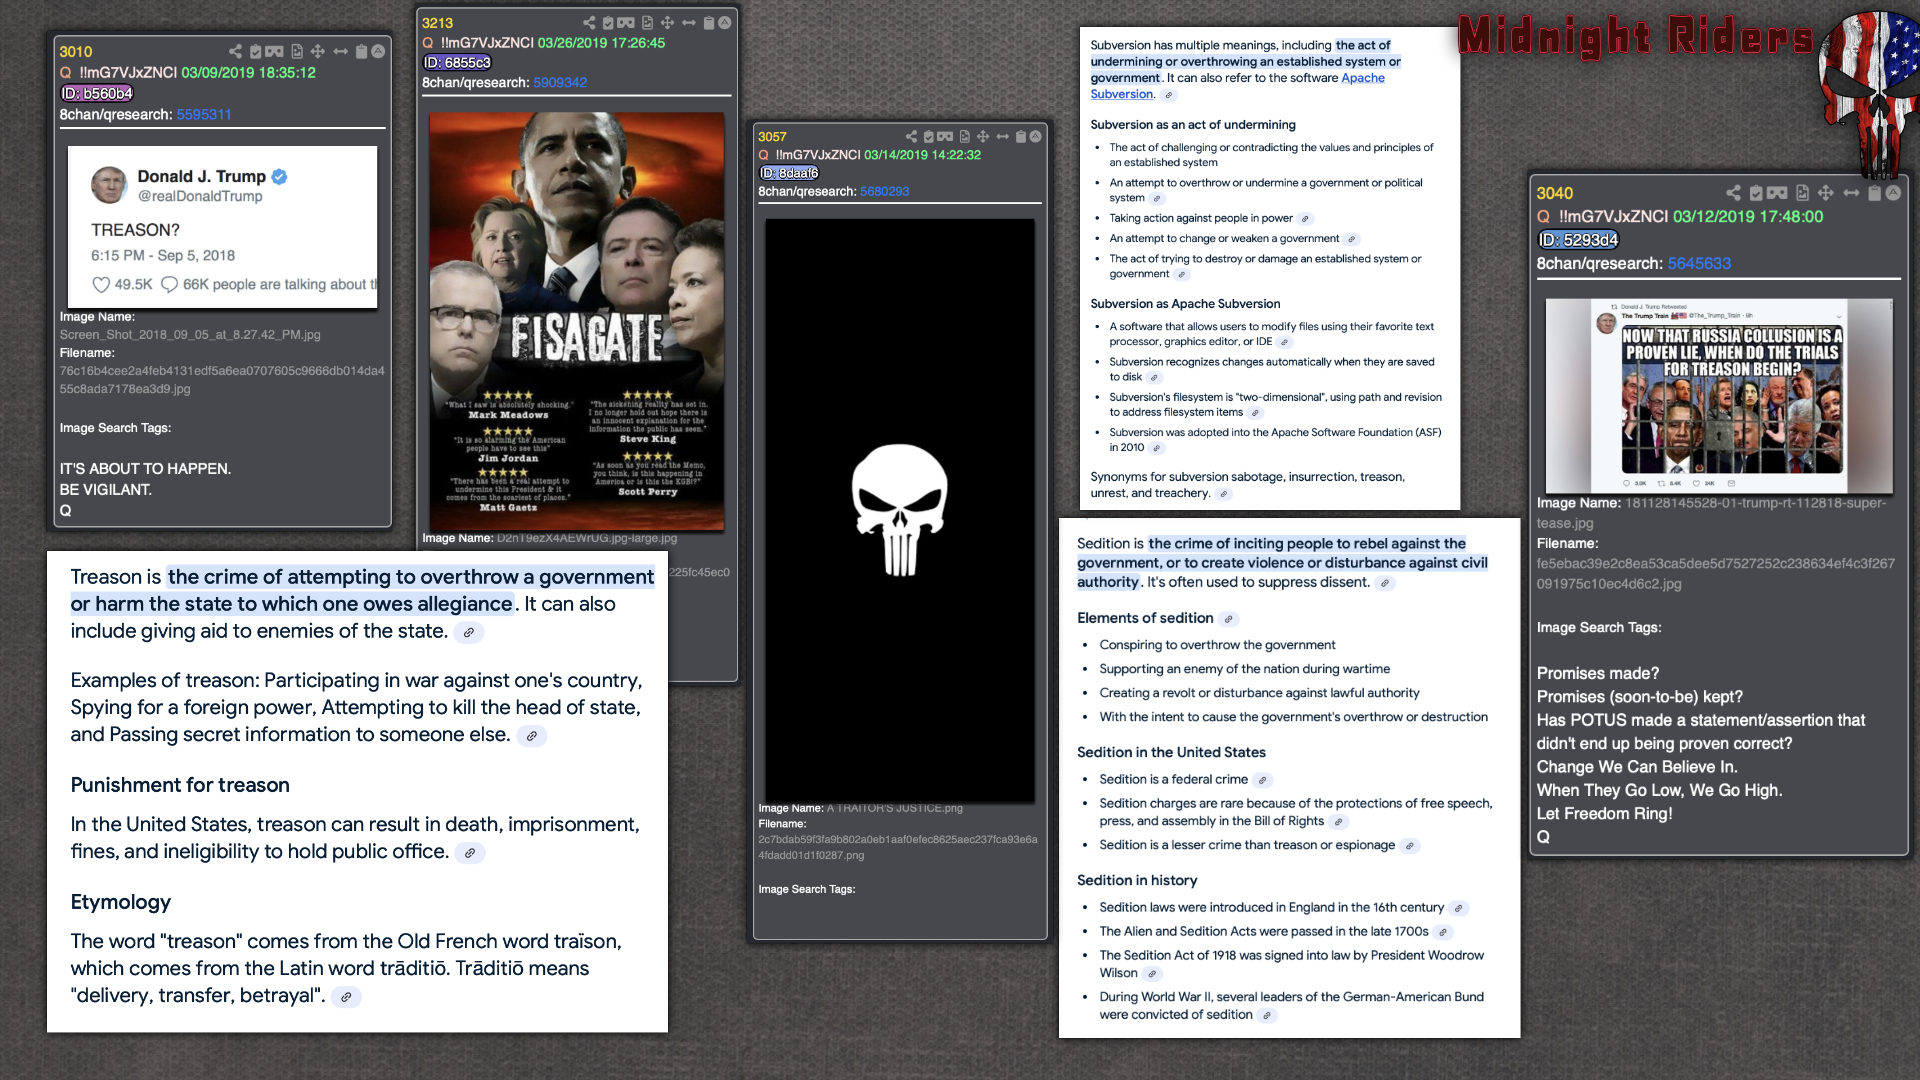This screenshot has height=1080, width=1920.
Task: Click the VR goggles icon on post 3213
Action: pyautogui.click(x=626, y=22)
